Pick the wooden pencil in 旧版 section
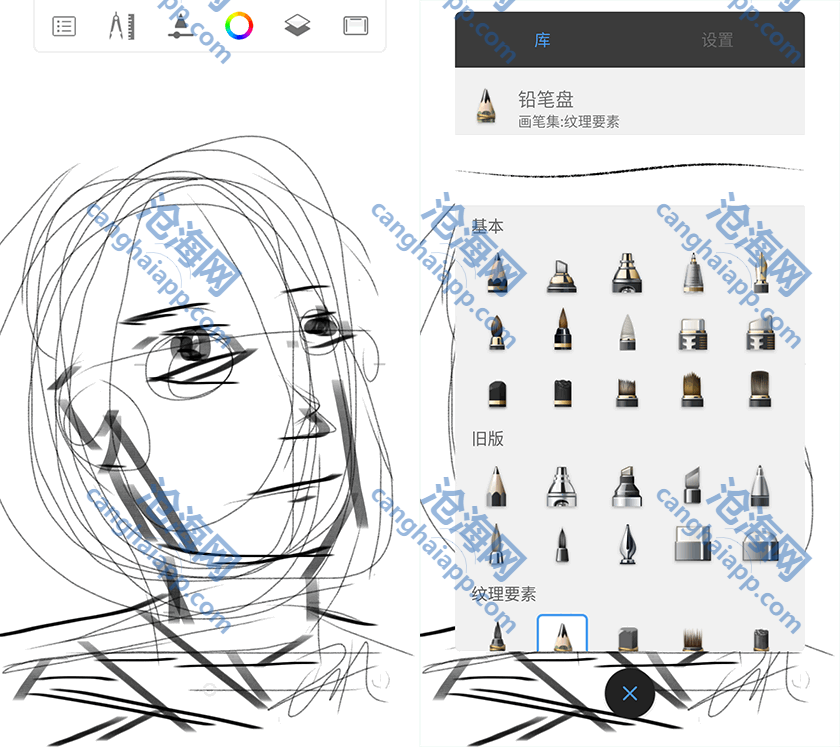 [x=497, y=485]
